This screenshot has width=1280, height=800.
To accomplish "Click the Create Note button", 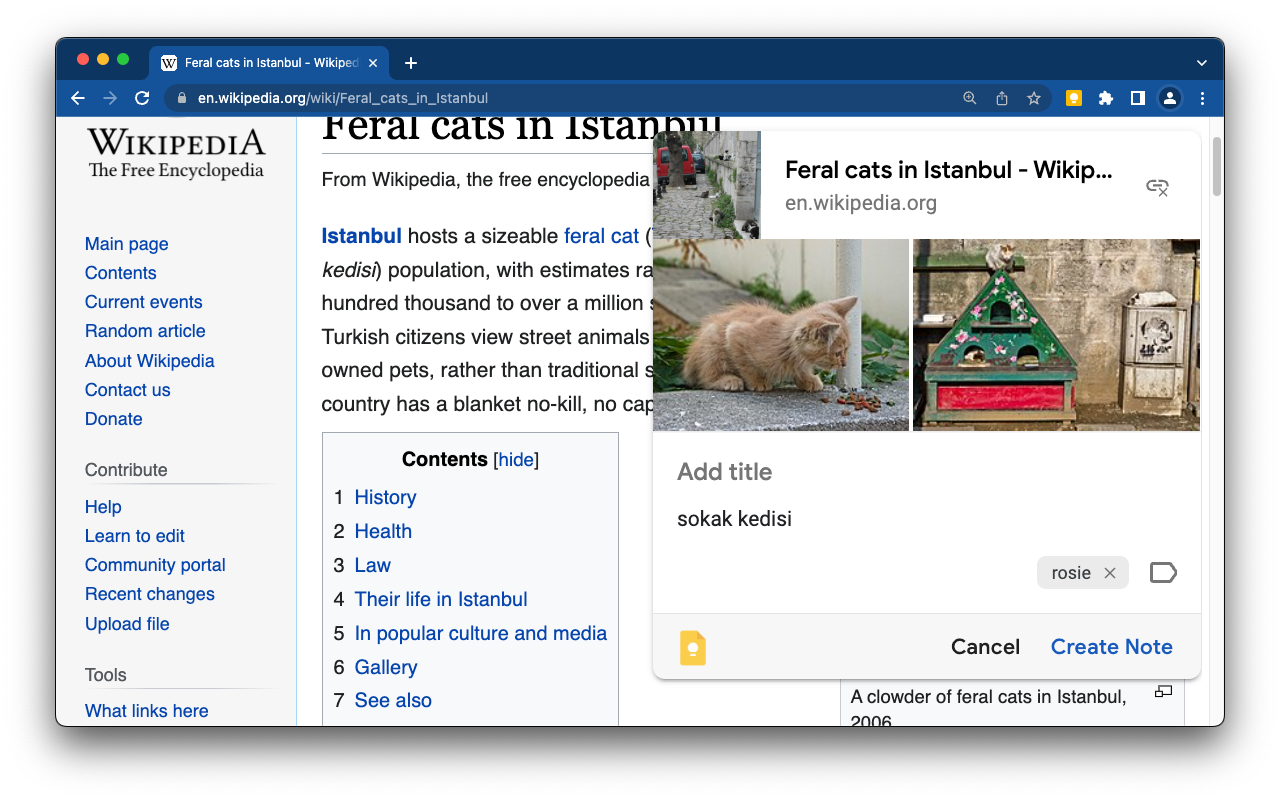I will (x=1111, y=647).
